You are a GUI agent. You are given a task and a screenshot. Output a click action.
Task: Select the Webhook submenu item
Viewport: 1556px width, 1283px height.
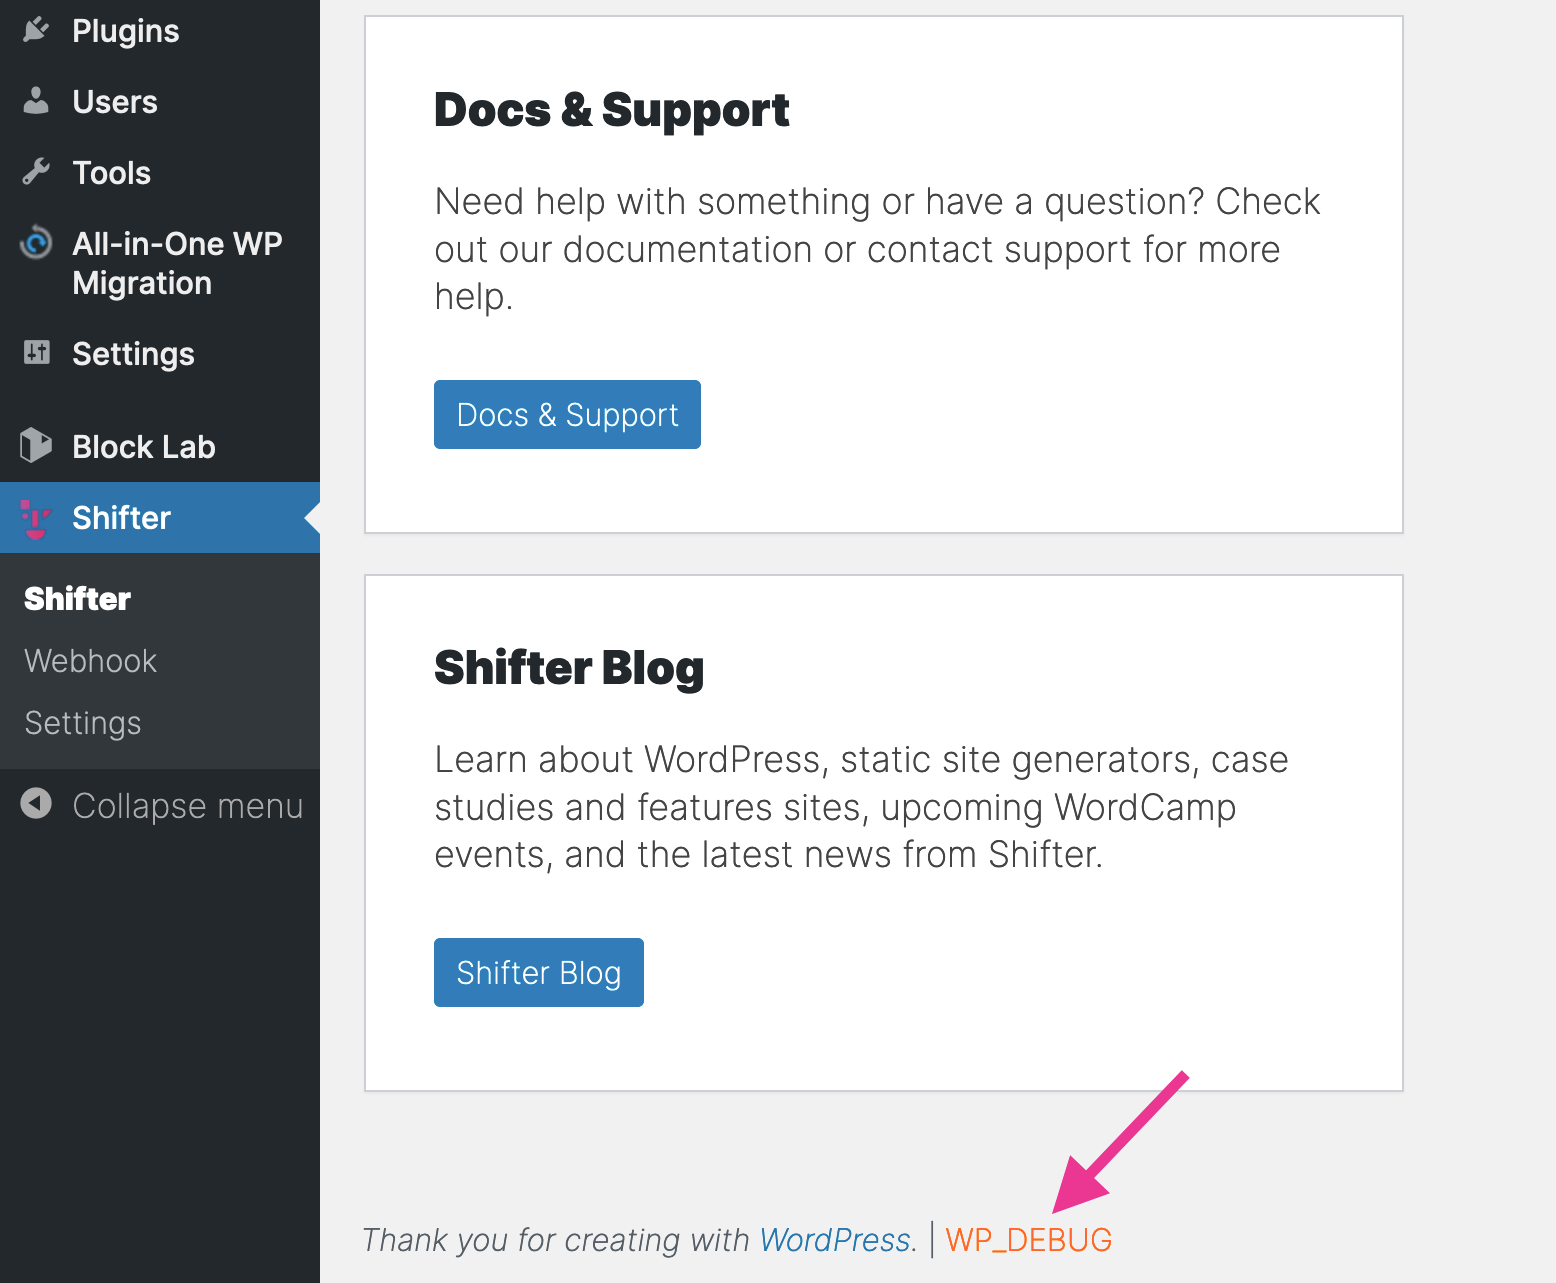click(x=90, y=661)
